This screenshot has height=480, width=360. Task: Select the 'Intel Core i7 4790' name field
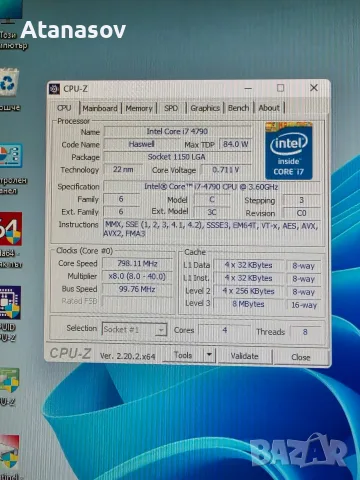(177, 131)
